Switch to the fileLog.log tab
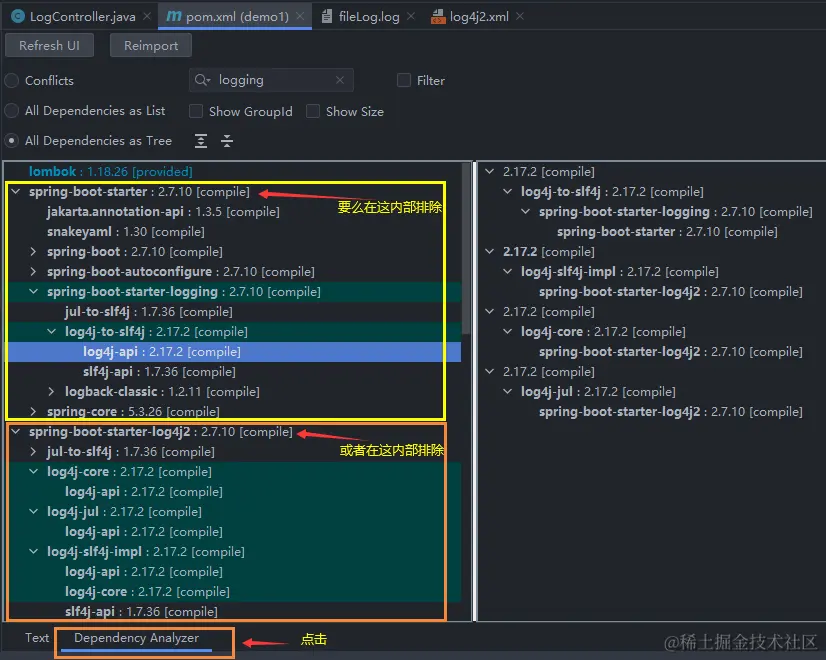826x660 pixels. click(369, 16)
